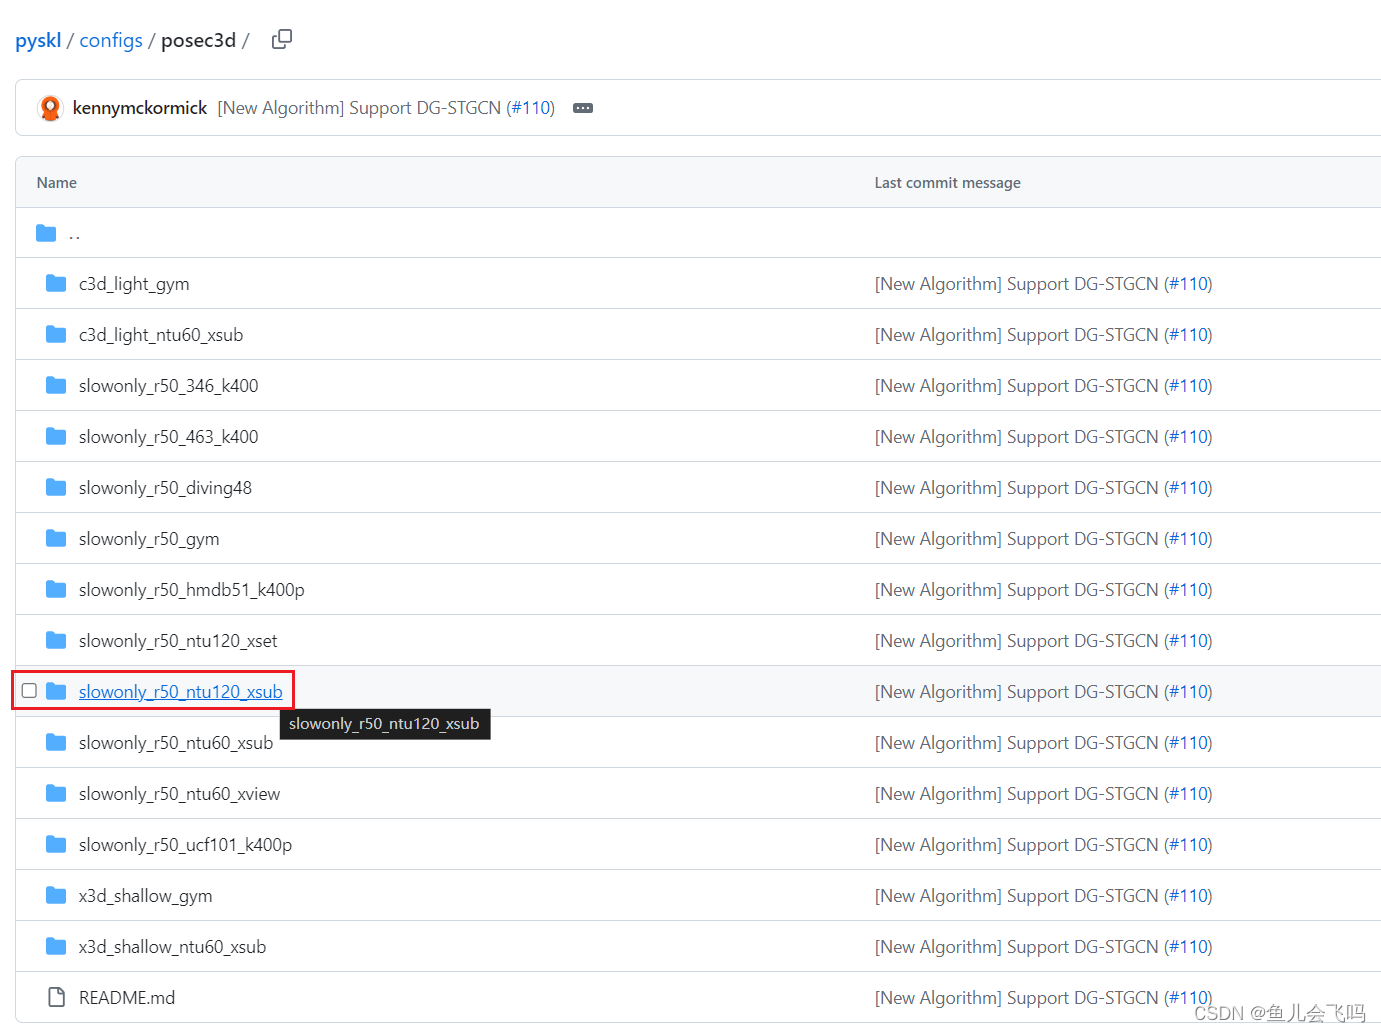Open the slowonly_r50_ntu120_xsub folder
Image resolution: width=1381 pixels, height=1032 pixels.
181,692
